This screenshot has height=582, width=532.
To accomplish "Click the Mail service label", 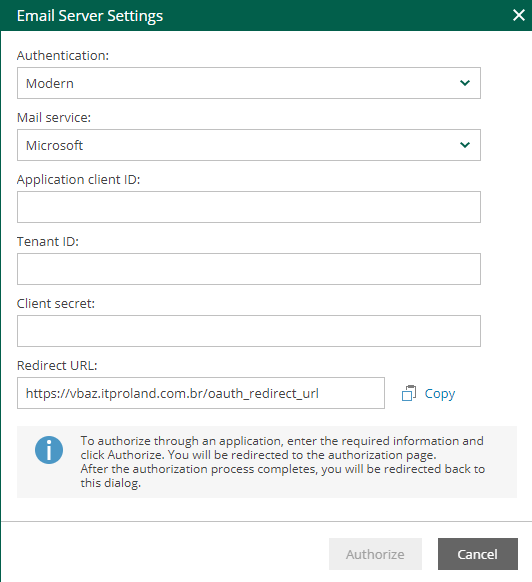I will coord(54,117).
